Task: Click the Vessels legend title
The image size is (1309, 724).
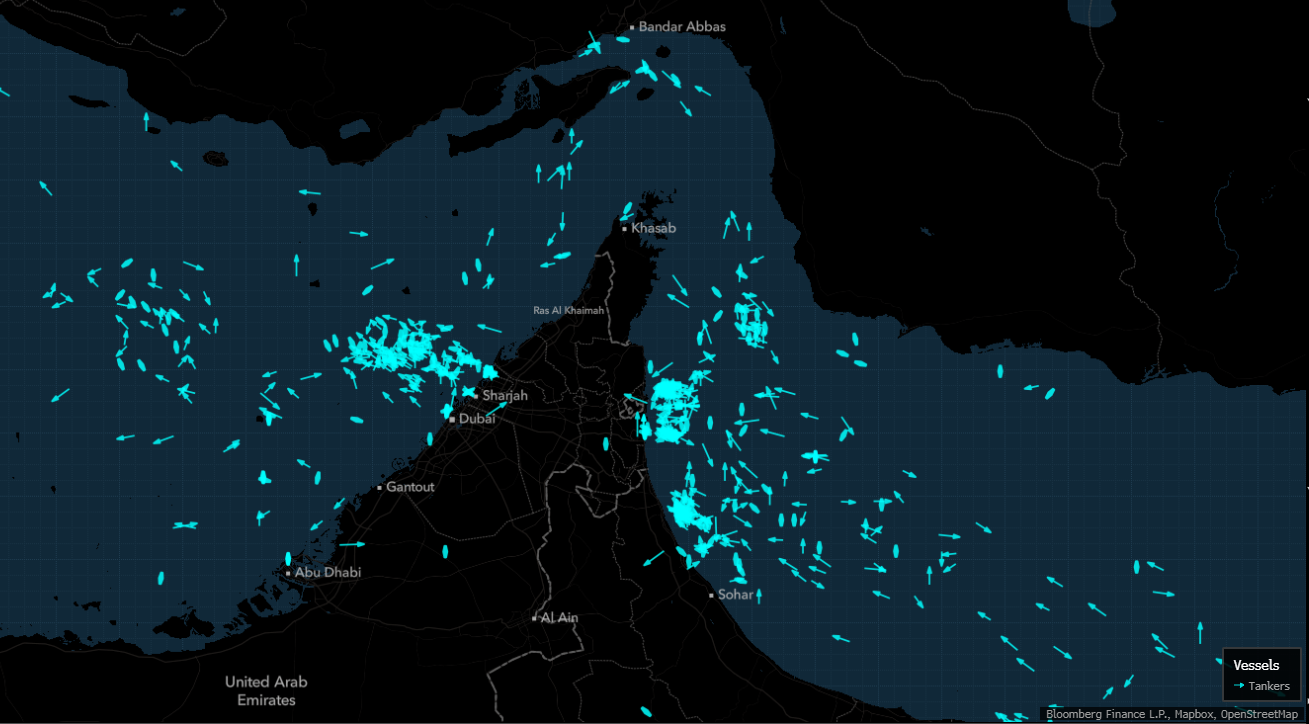Action: [x=1255, y=665]
